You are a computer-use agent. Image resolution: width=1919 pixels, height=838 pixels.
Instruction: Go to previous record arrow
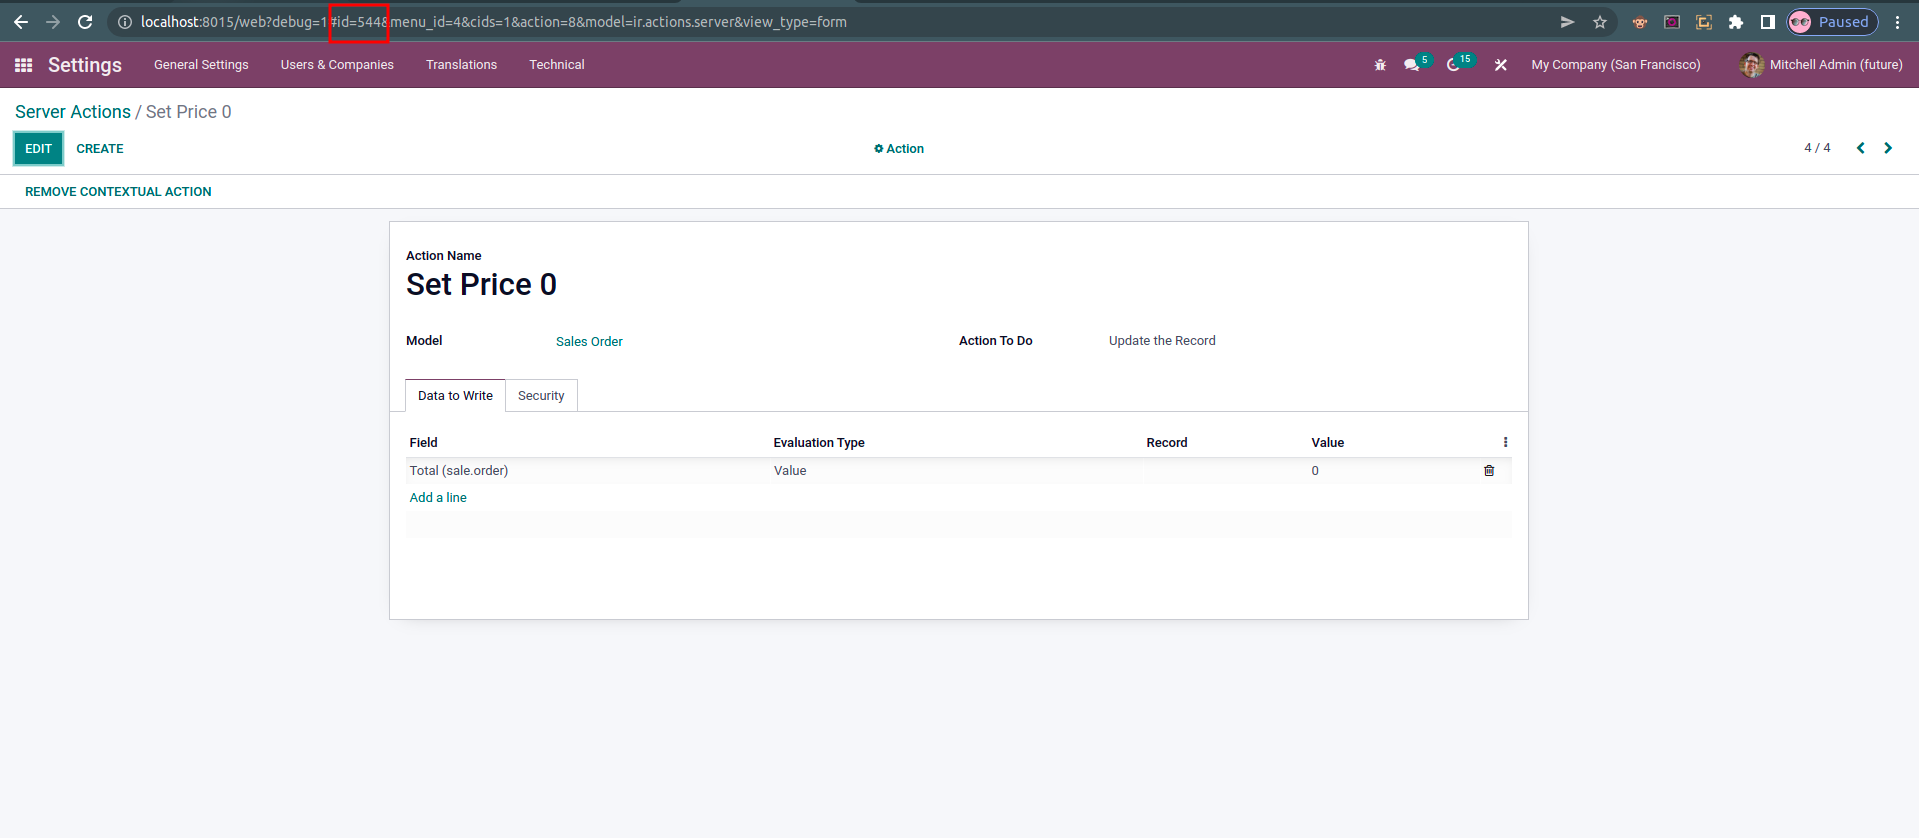point(1861,148)
